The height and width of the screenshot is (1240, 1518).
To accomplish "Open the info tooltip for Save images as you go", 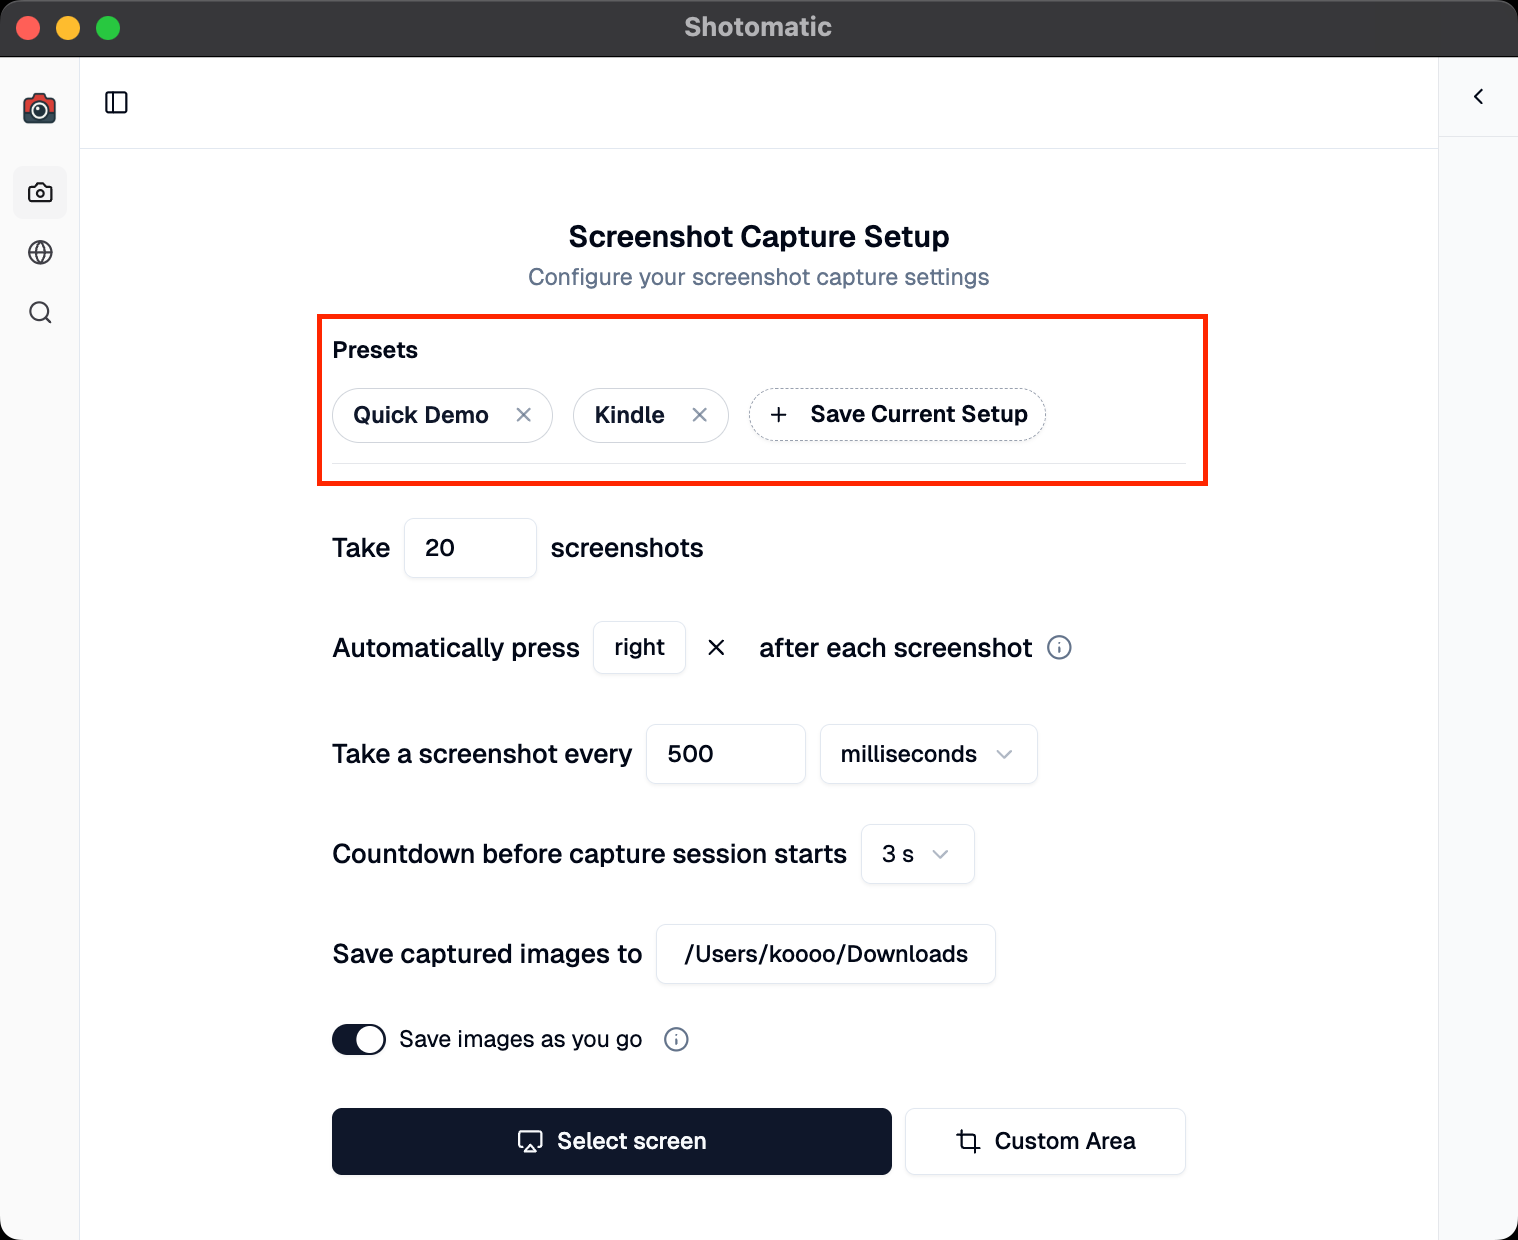I will click(x=676, y=1040).
